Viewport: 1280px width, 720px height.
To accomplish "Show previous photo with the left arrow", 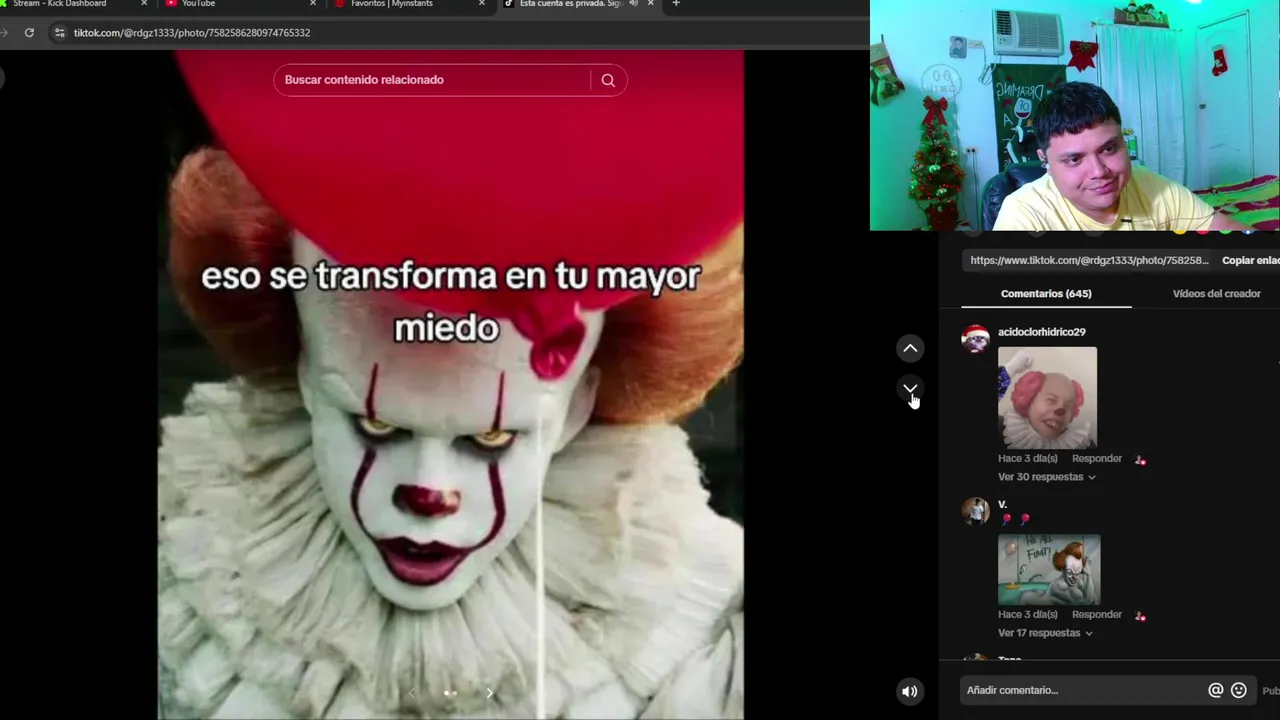I will click(411, 692).
